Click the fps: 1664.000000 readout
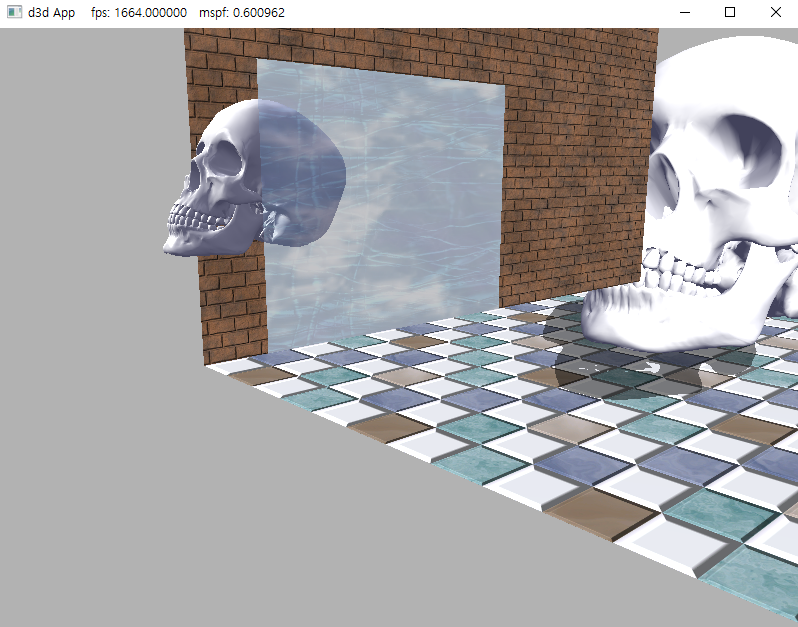The height and width of the screenshot is (627, 798). point(139,13)
